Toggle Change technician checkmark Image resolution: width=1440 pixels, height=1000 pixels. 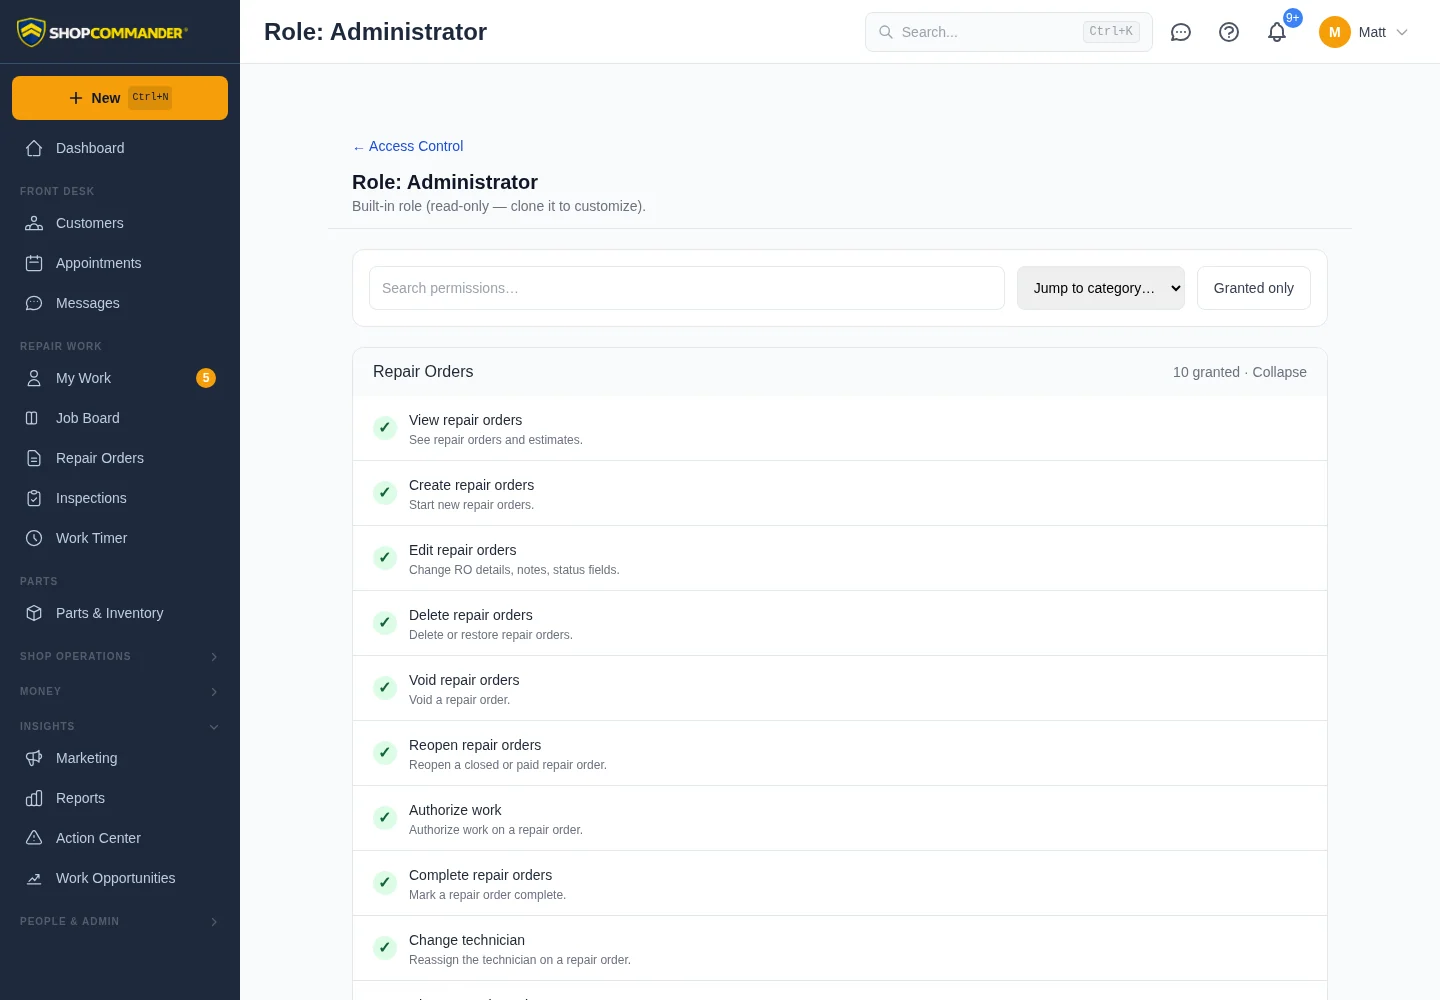coord(385,948)
